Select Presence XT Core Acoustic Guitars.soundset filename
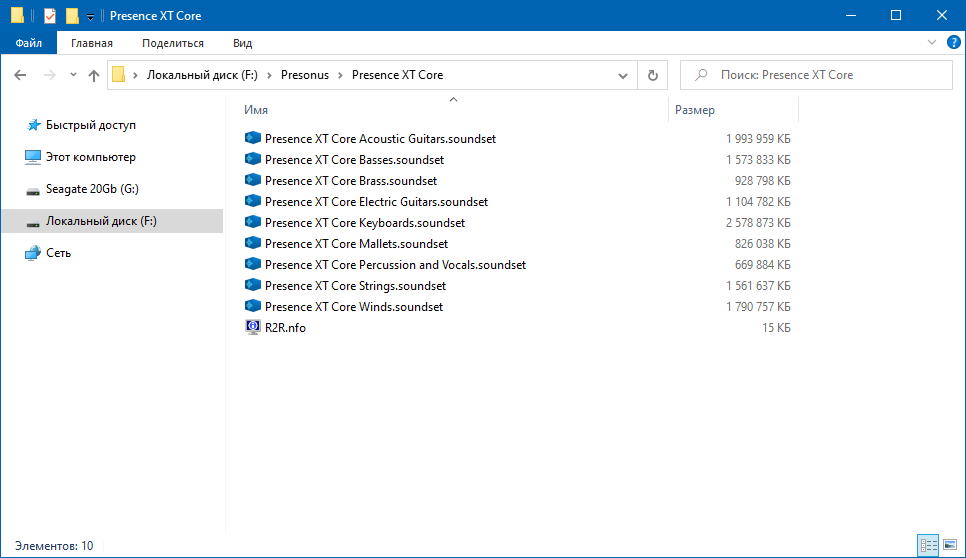Viewport: 966px width, 558px height. [380, 139]
